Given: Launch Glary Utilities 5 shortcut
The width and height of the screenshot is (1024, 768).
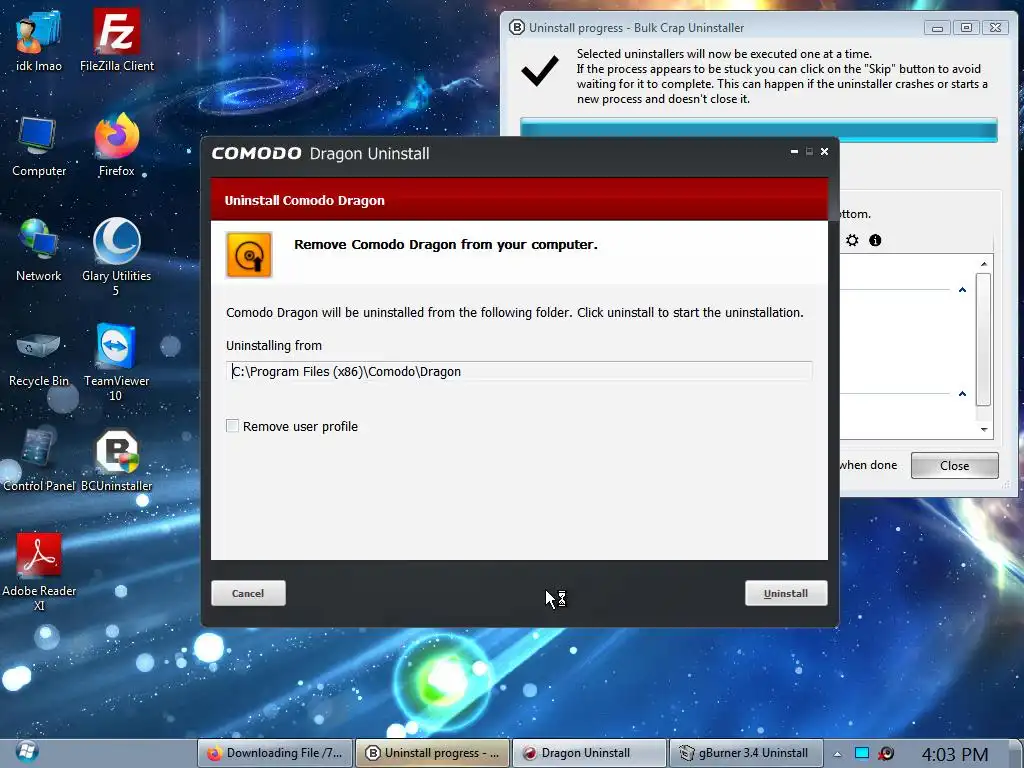Looking at the screenshot, I should pos(116,256).
